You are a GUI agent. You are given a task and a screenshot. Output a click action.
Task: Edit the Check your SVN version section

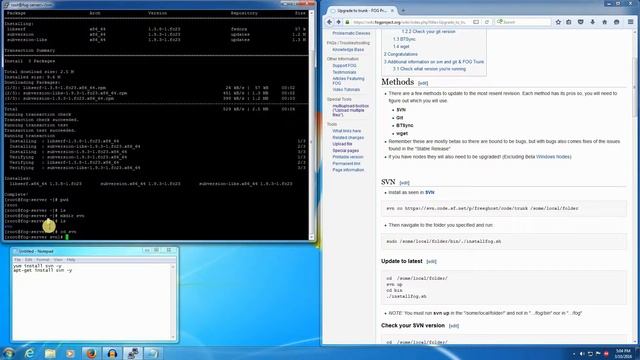453,326
